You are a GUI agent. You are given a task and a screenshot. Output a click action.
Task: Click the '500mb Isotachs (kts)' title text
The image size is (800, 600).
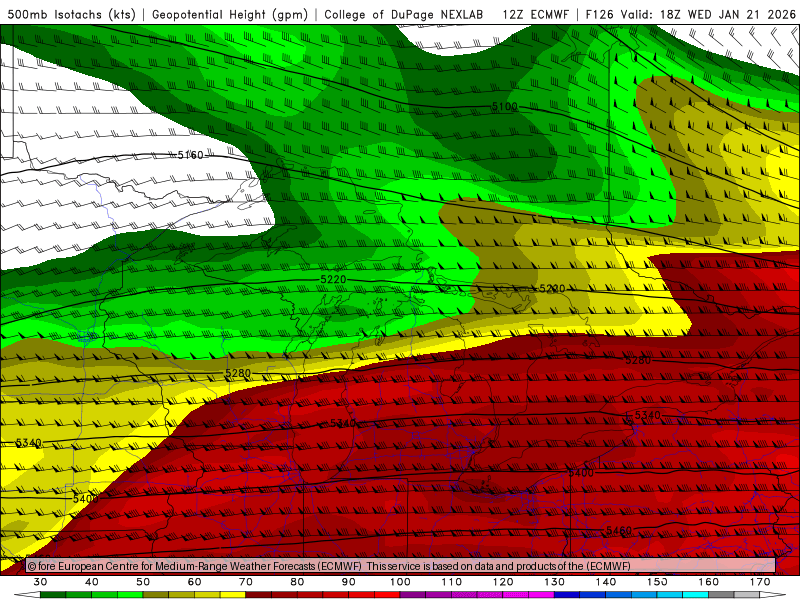point(71,14)
